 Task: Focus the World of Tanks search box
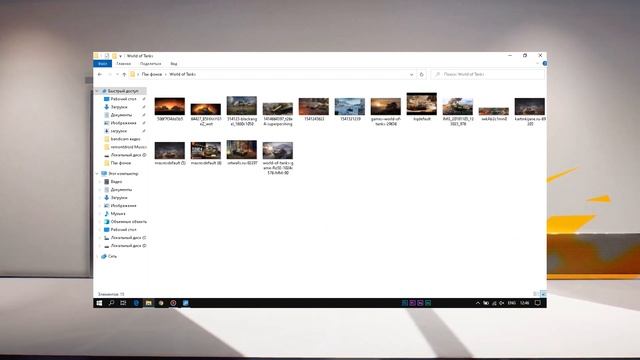point(487,74)
